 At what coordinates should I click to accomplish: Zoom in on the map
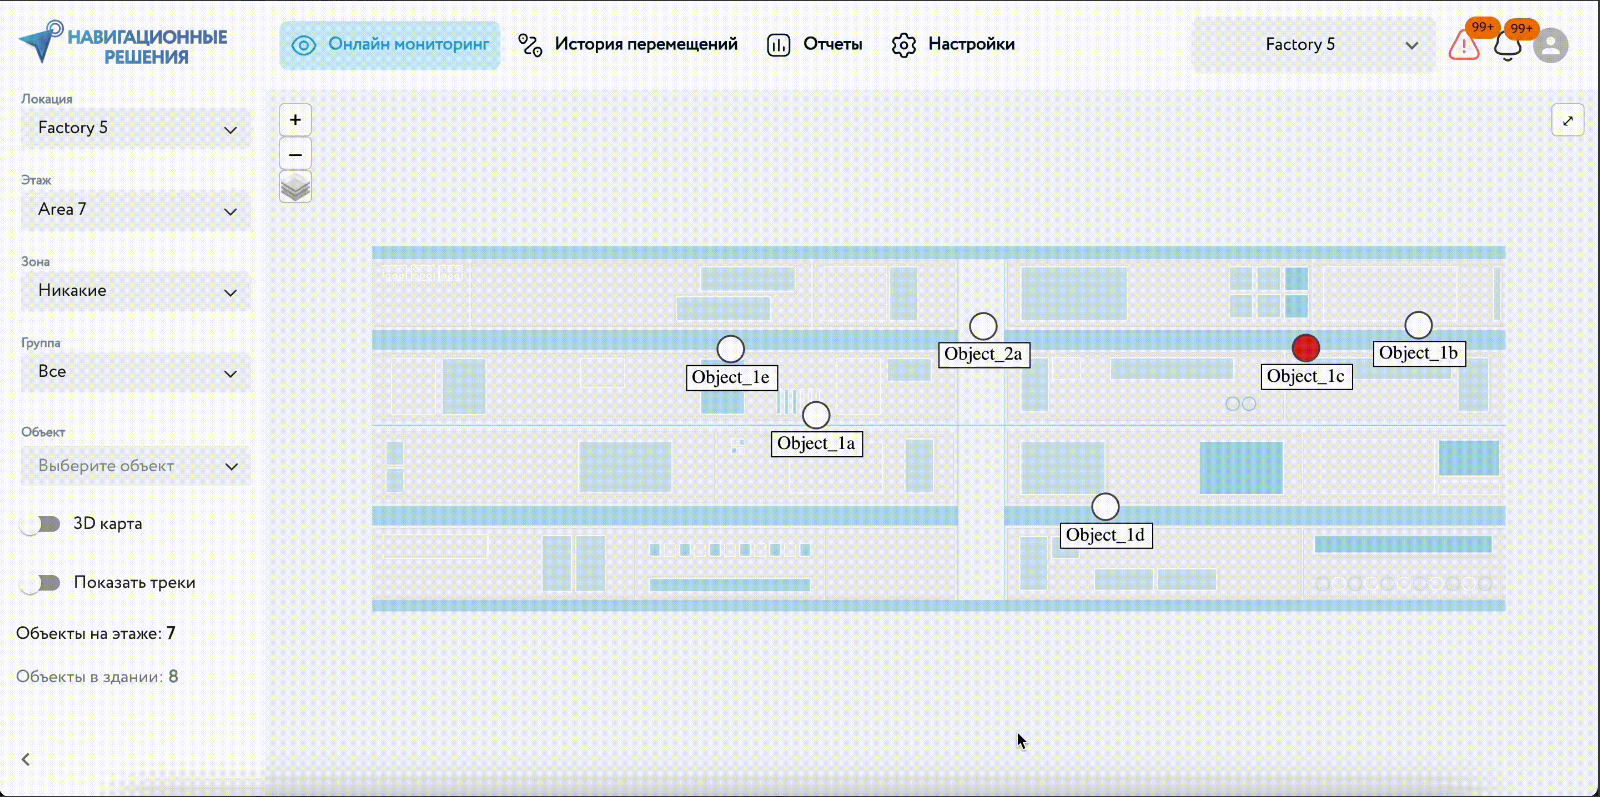click(295, 120)
